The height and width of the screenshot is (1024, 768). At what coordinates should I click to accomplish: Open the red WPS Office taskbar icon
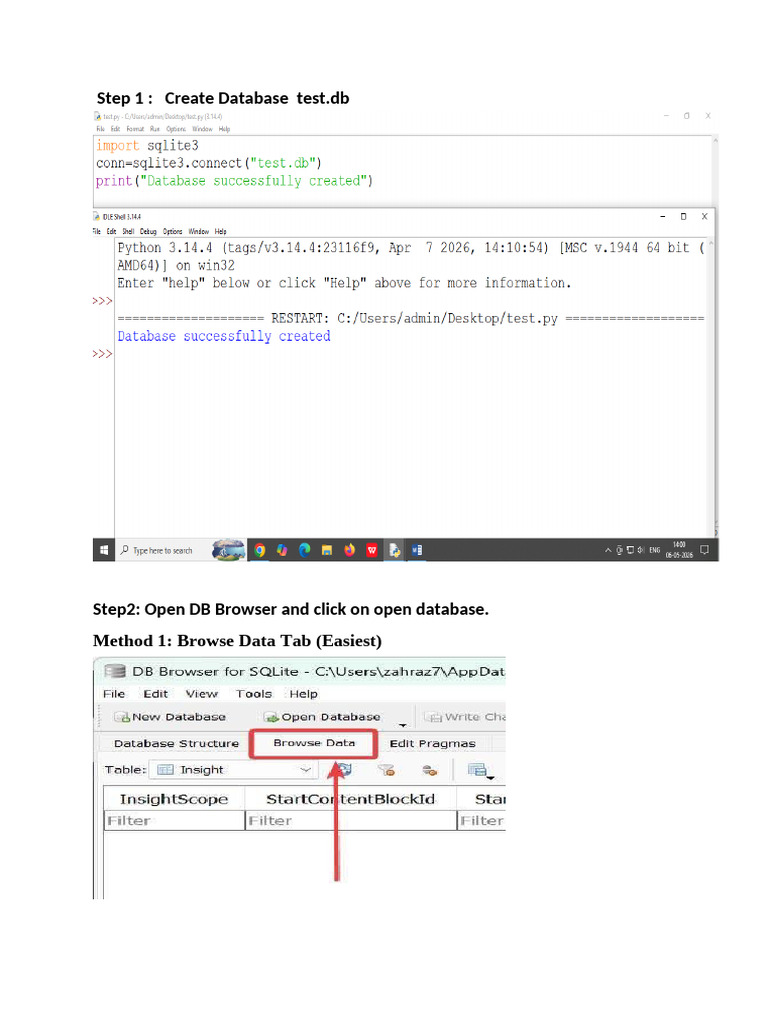[372, 550]
